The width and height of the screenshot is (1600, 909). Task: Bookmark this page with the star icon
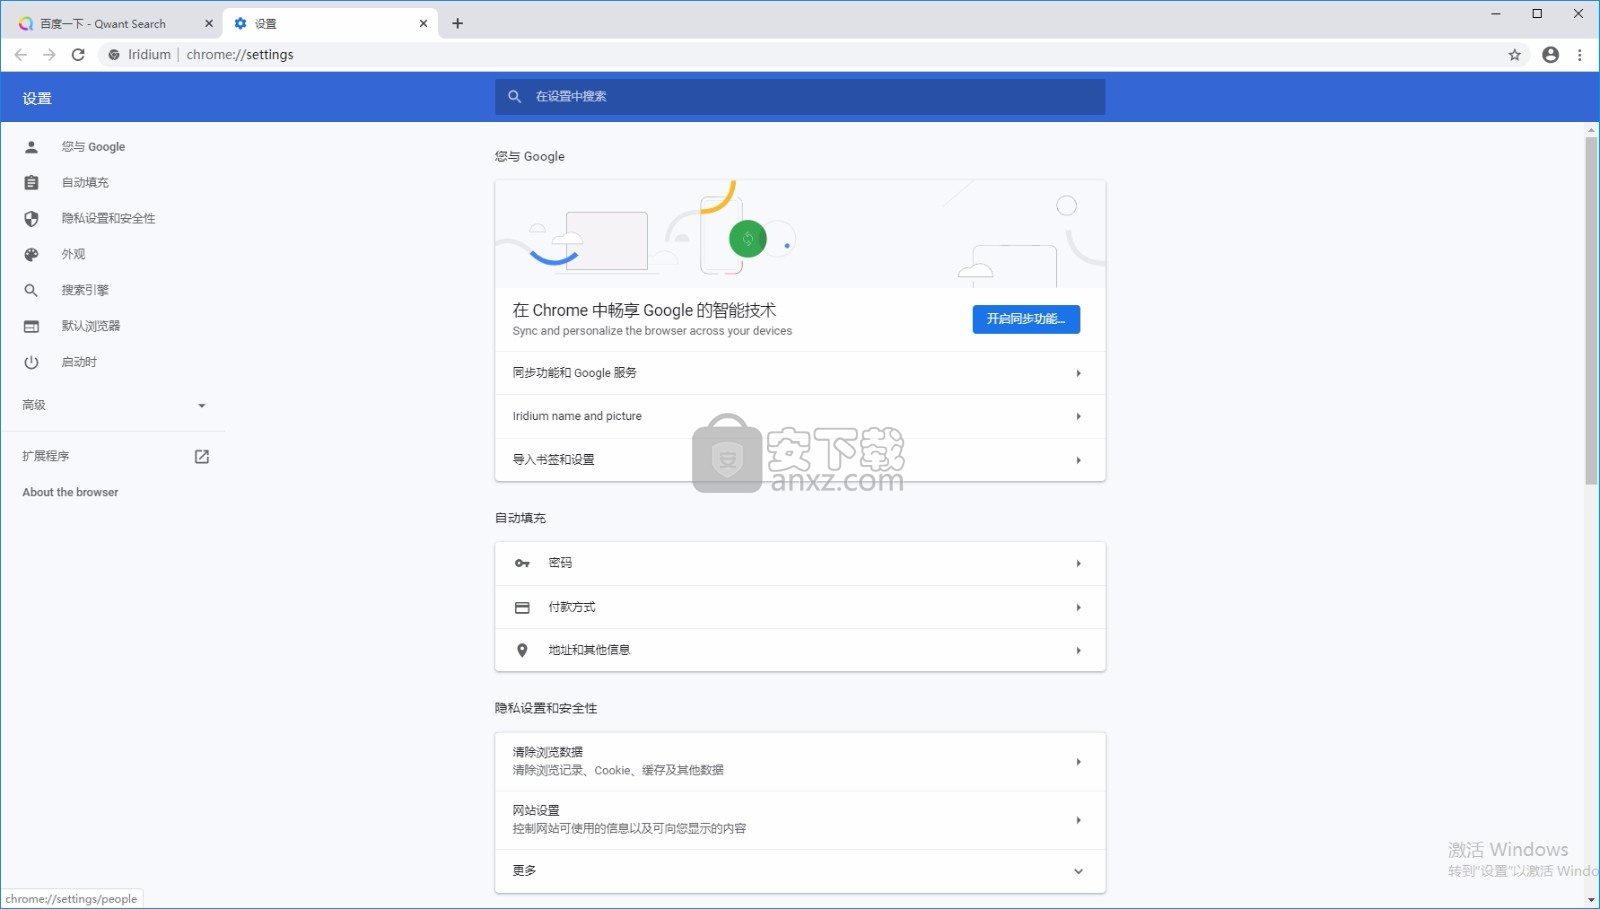coord(1514,55)
